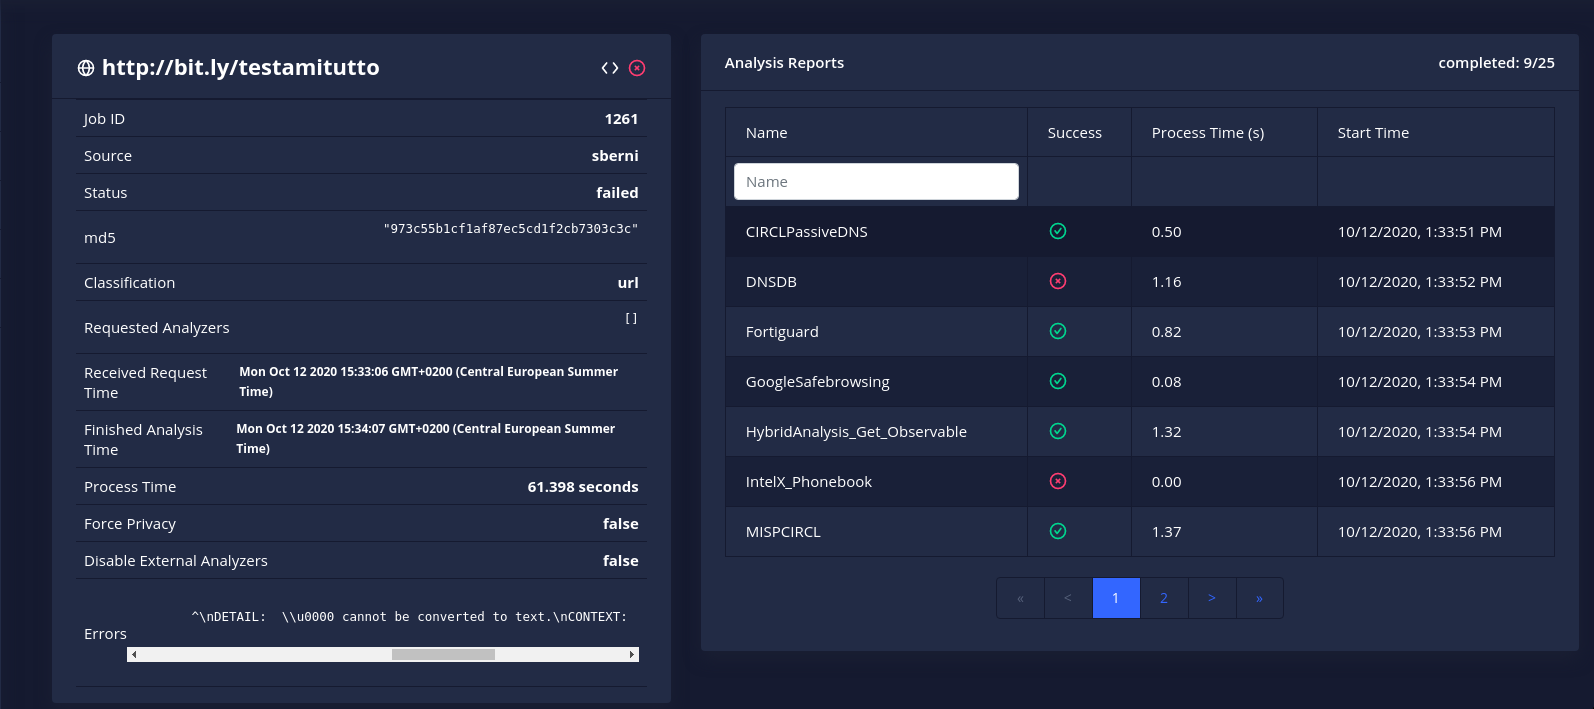Click the success check icon for GoogleSafebrowsing

[x=1058, y=381]
